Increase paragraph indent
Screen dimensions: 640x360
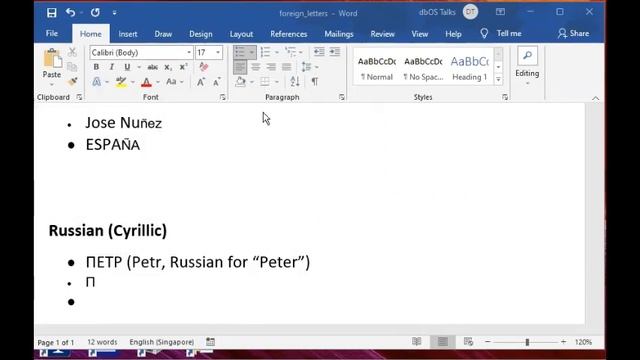click(x=335, y=52)
